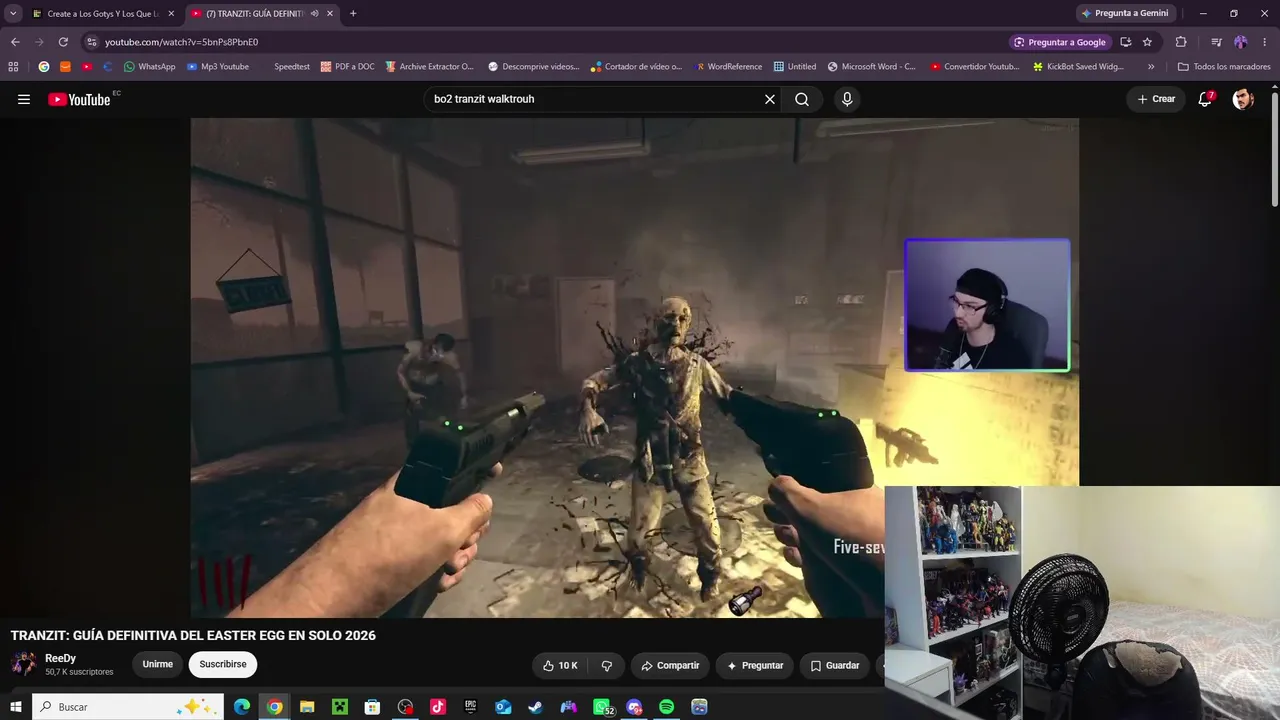
Task: Open the Mp3 Youtube bookmark
Action: click(x=217, y=67)
